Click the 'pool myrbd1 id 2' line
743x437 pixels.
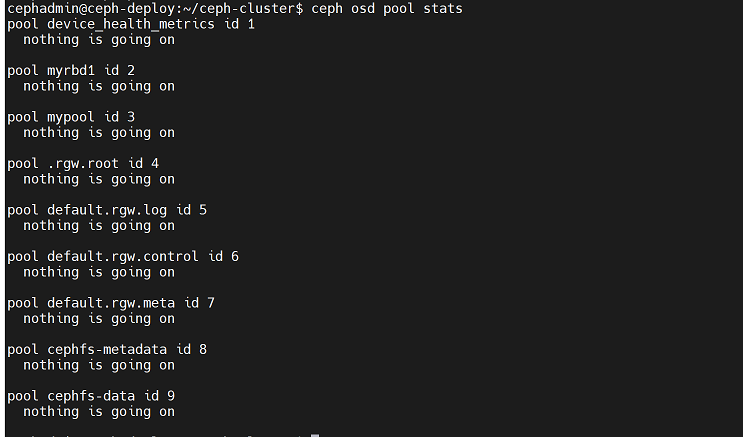pyautogui.click(x=85, y=70)
